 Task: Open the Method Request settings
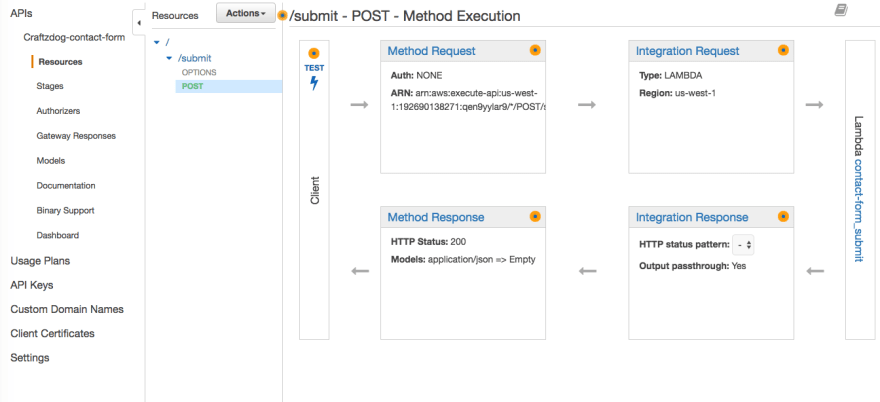(432, 51)
